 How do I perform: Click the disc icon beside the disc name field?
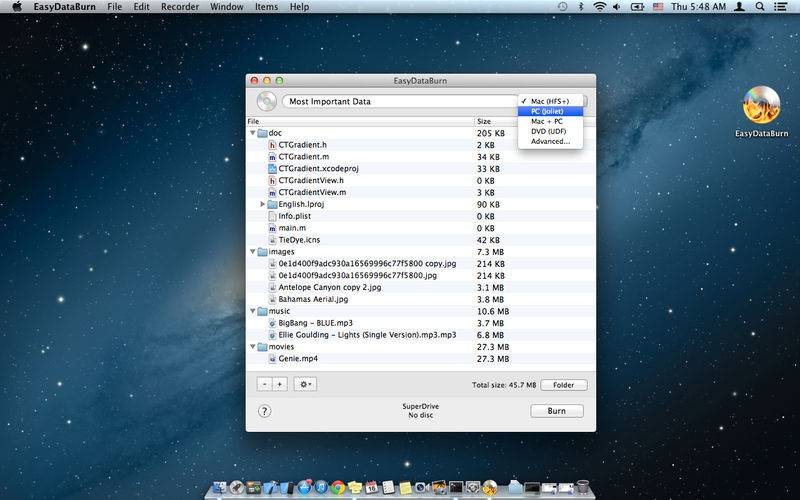[266, 101]
